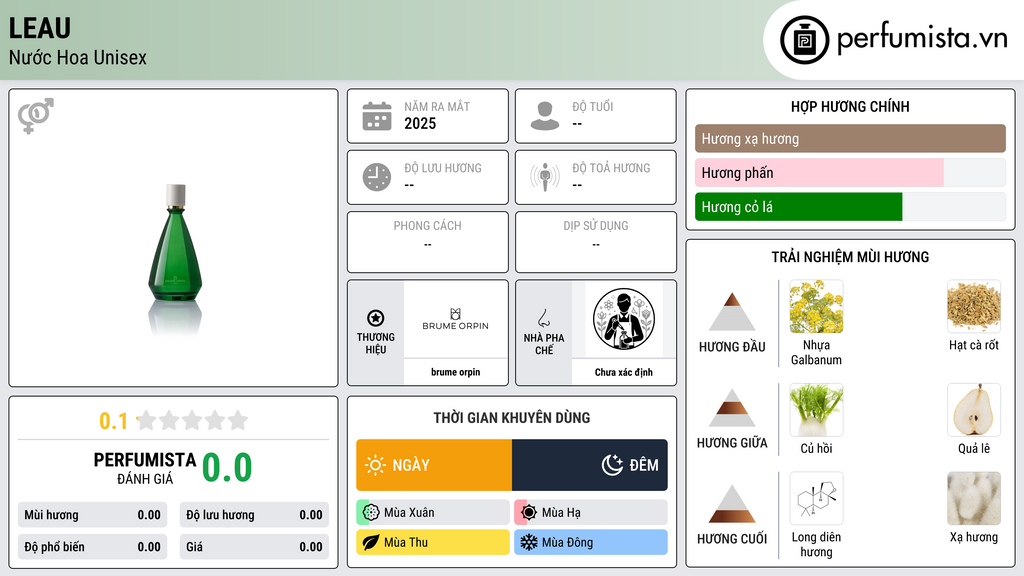
Task: Click the Củ hồi note image
Action: [816, 409]
